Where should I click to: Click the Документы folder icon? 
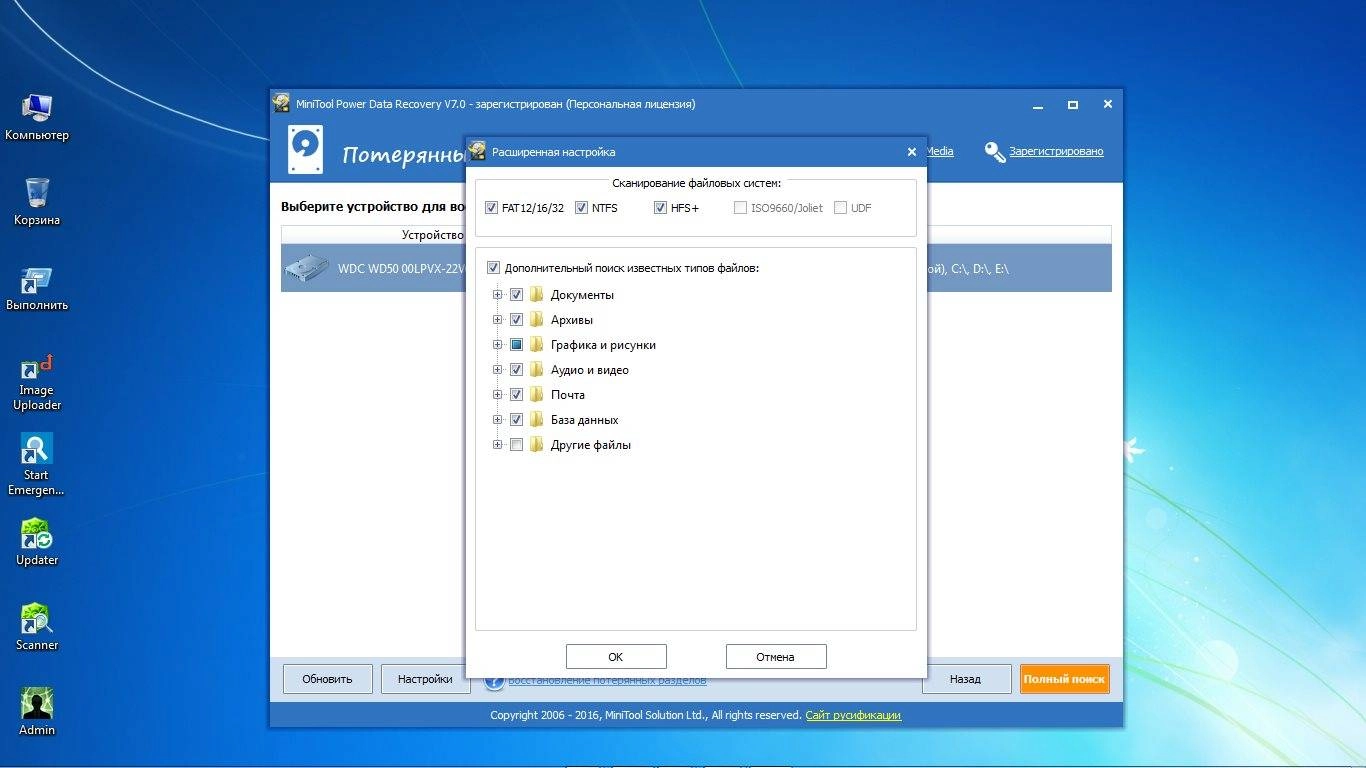click(x=536, y=295)
